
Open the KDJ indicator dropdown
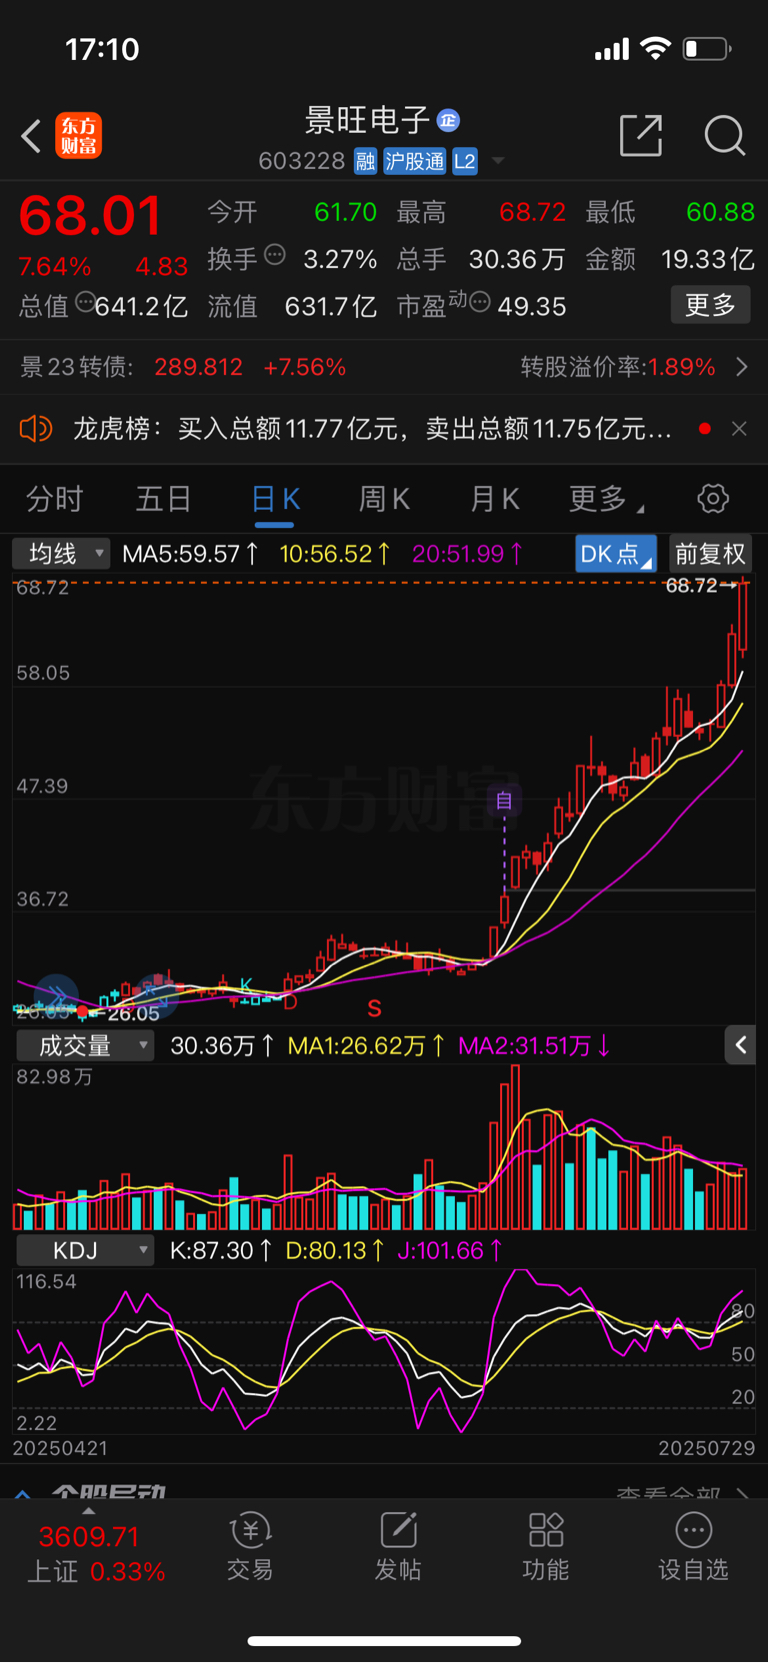click(85, 1251)
